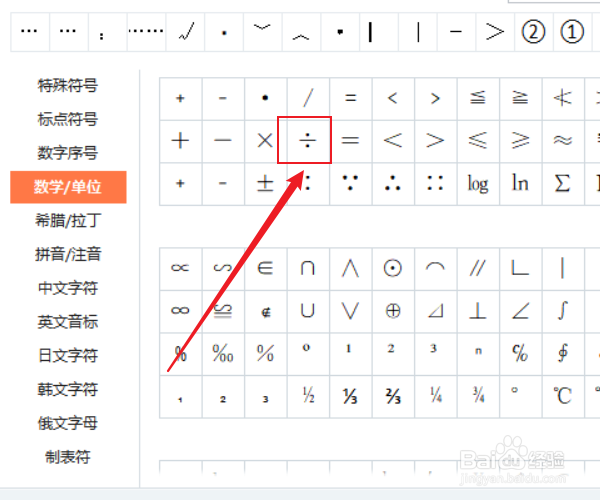The image size is (600, 500).
Task: Choose the right angle ∟ symbol
Action: point(520,268)
